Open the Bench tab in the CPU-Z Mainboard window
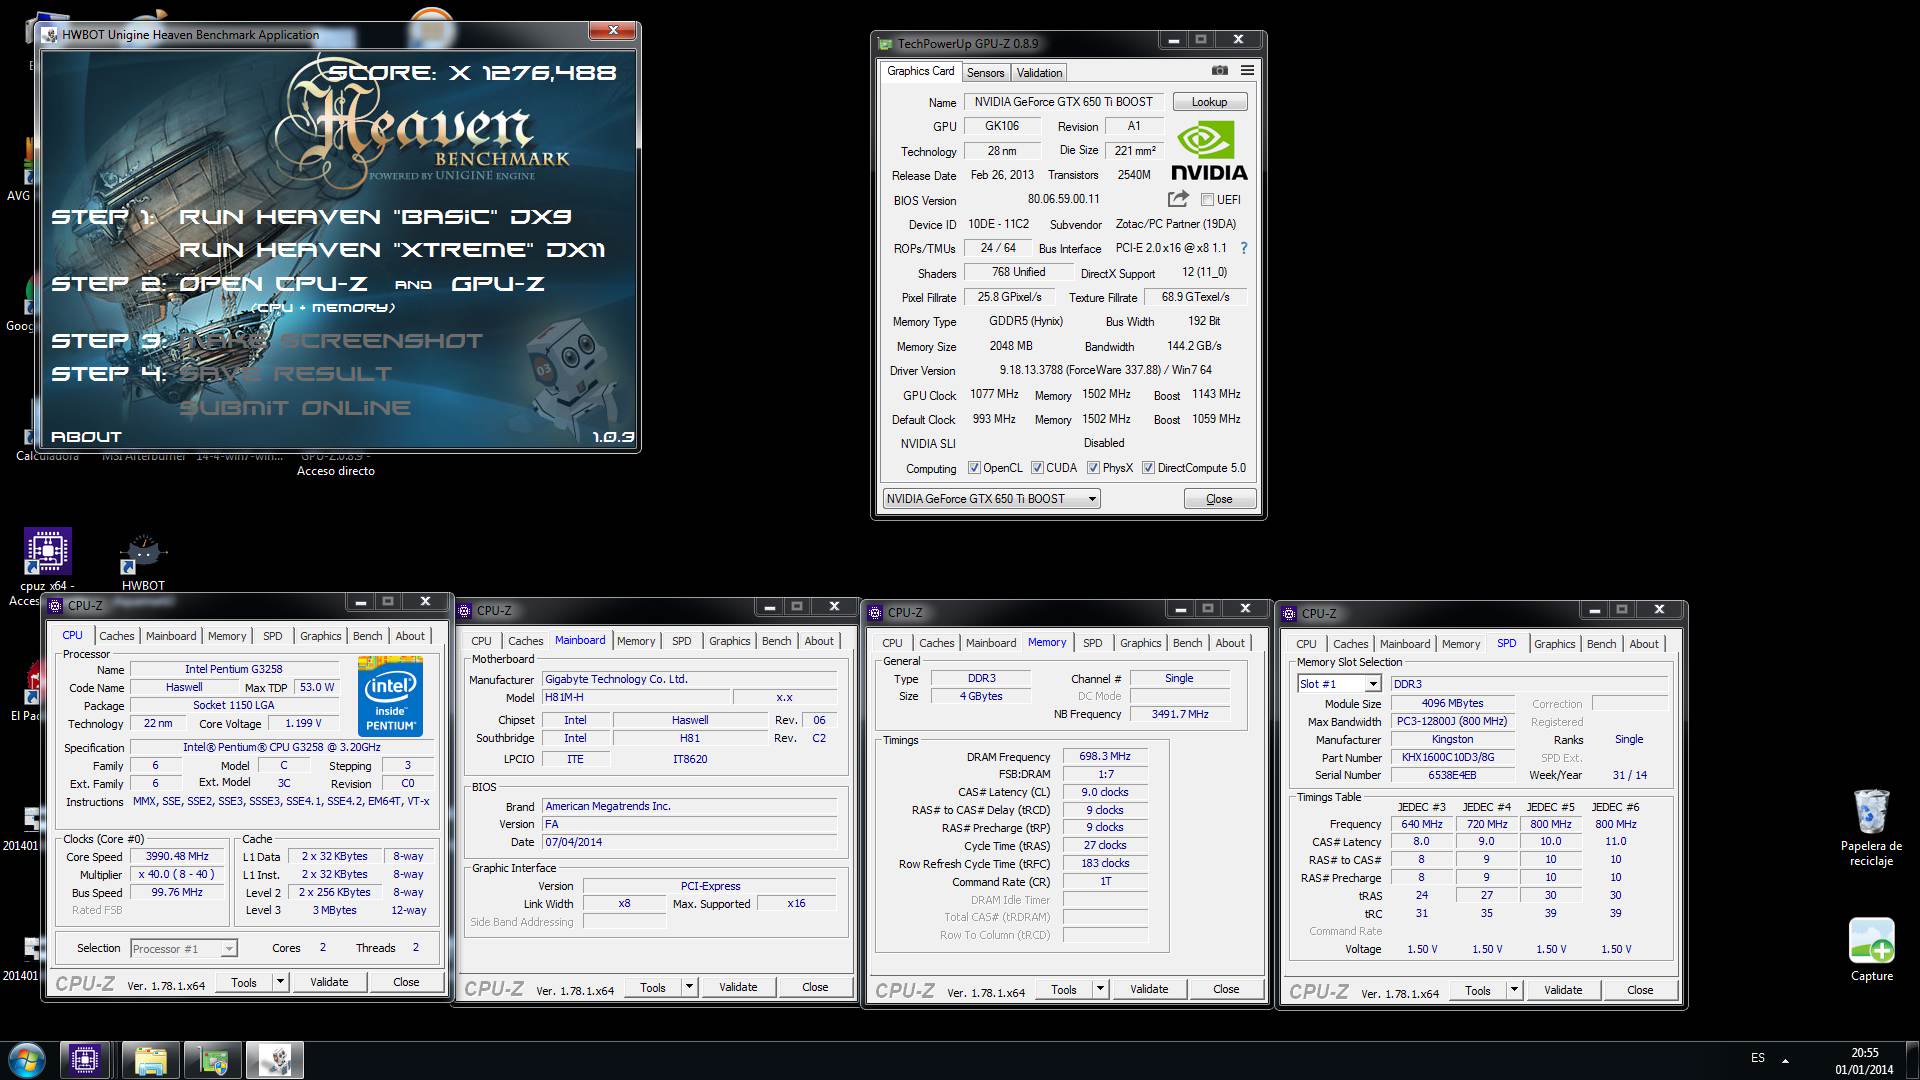Image resolution: width=1920 pixels, height=1080 pixels. click(776, 641)
